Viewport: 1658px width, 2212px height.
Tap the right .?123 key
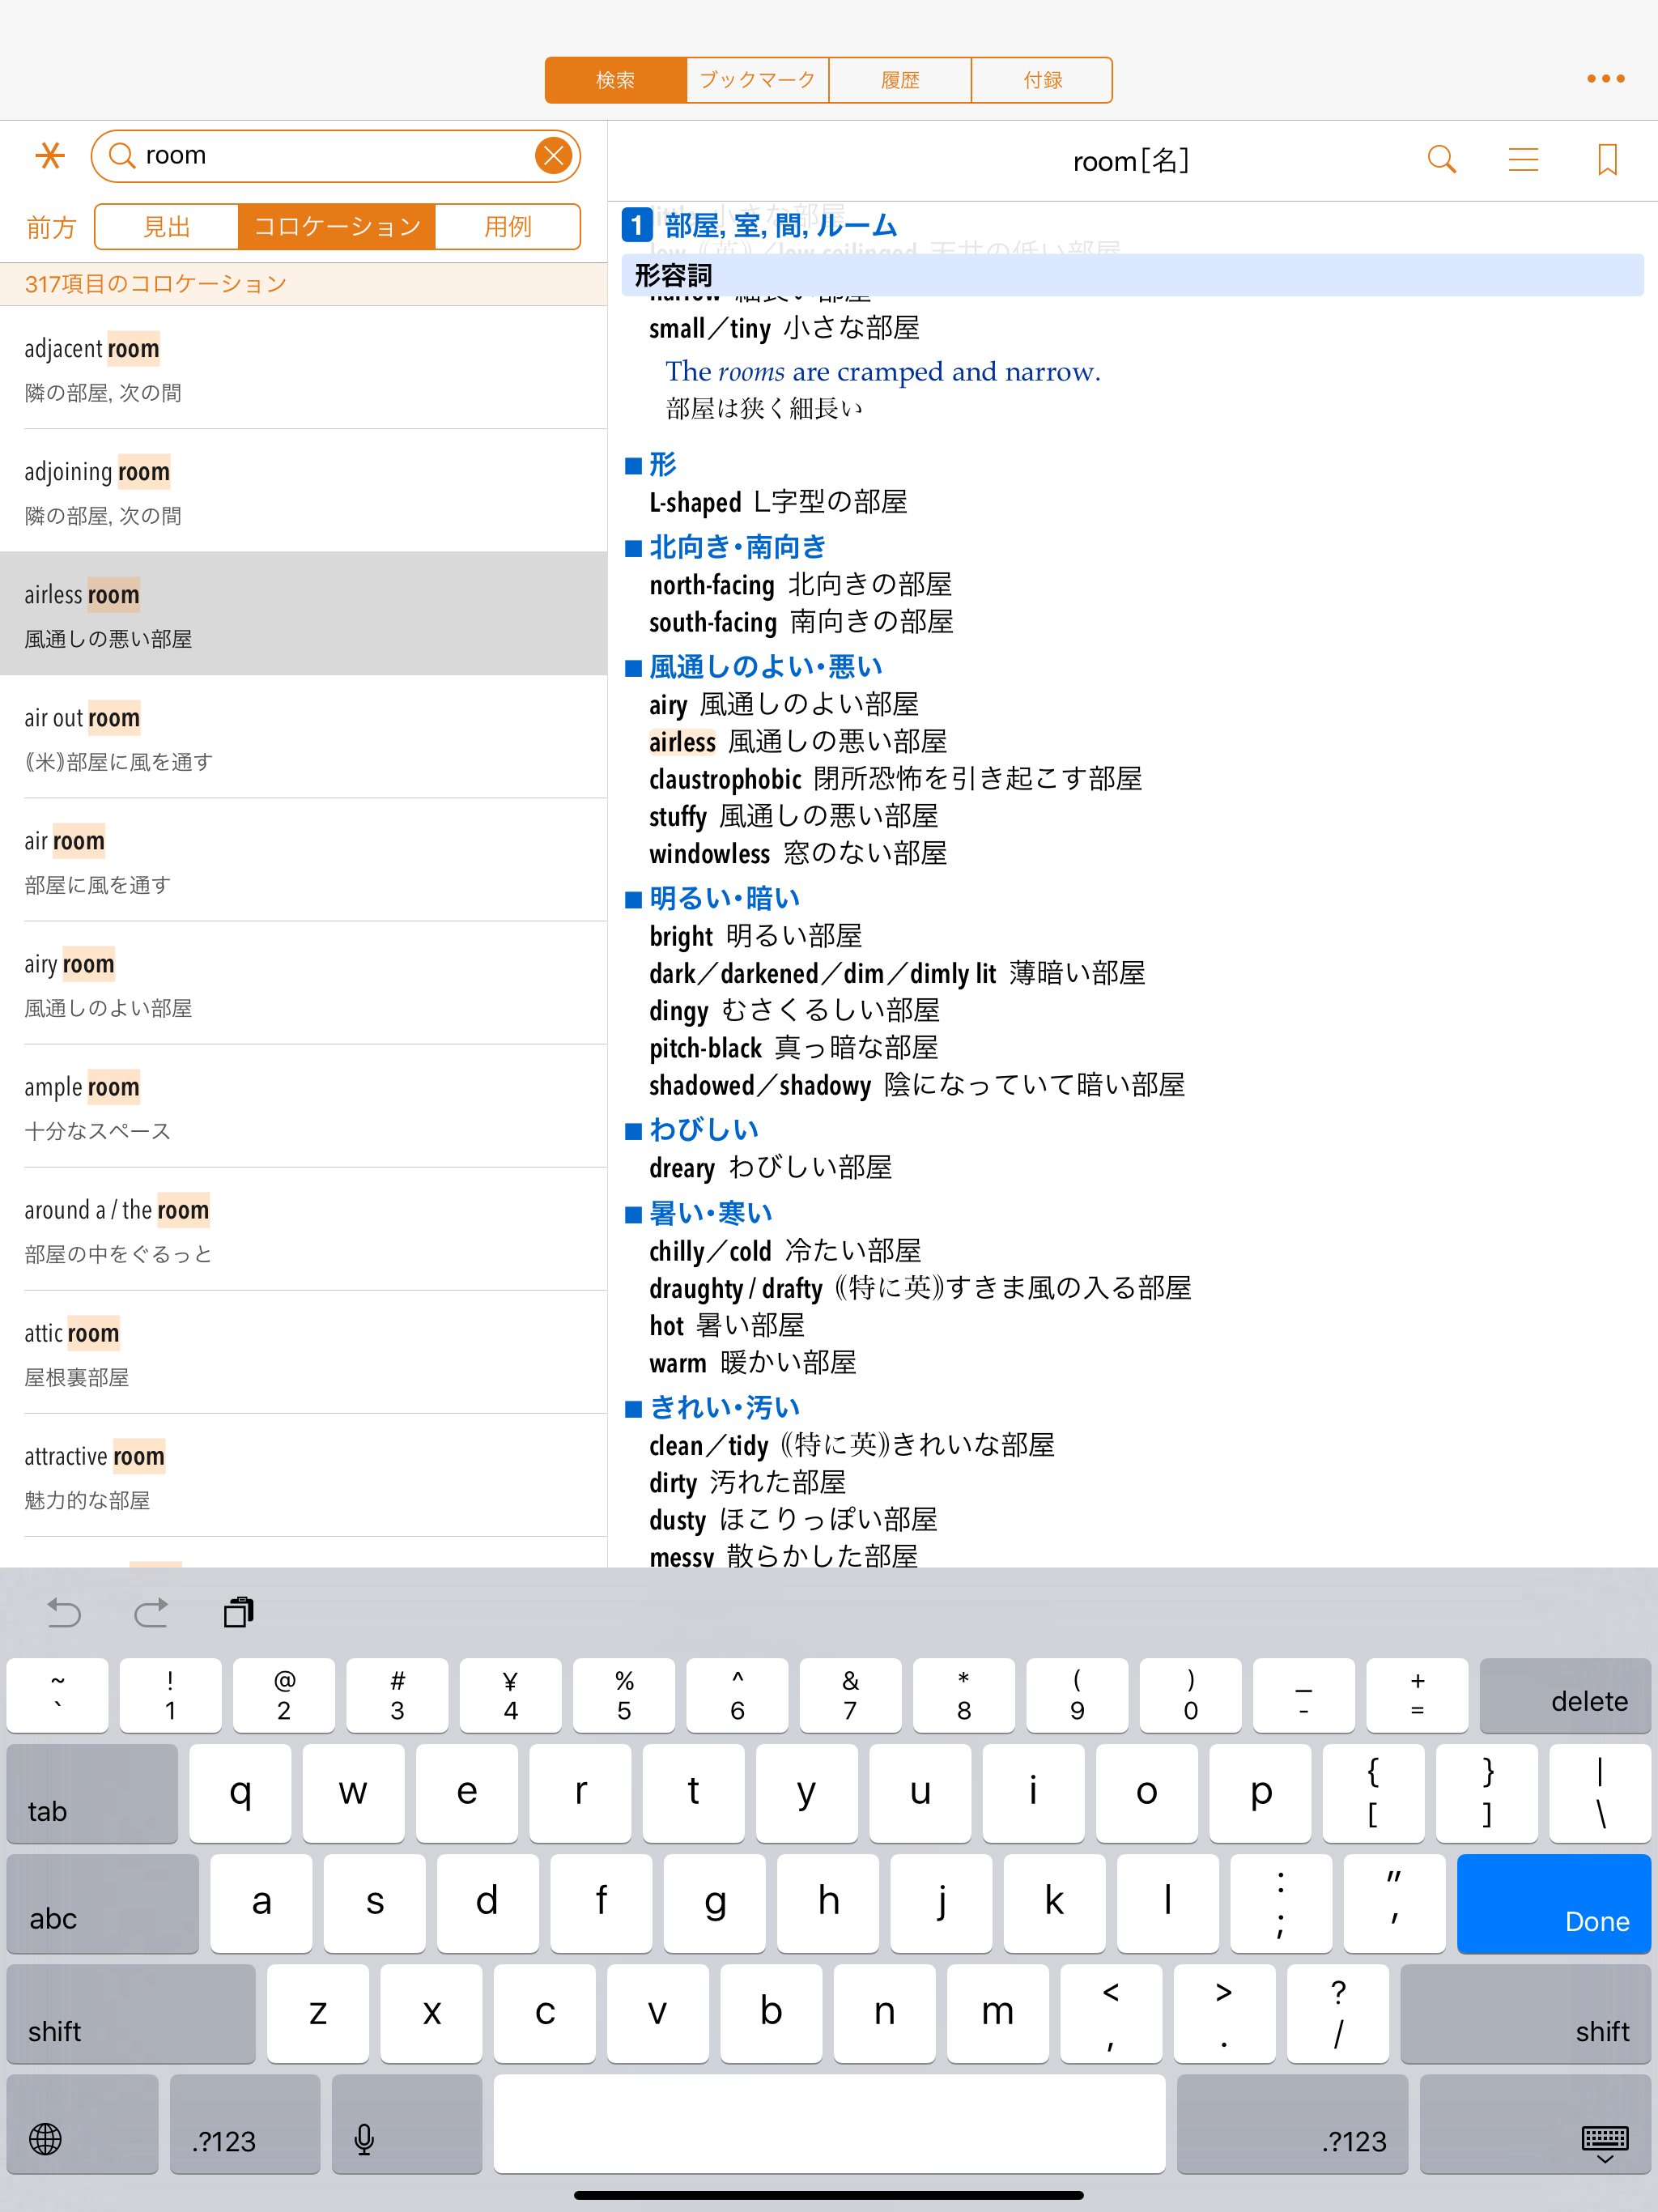coord(1293,2123)
